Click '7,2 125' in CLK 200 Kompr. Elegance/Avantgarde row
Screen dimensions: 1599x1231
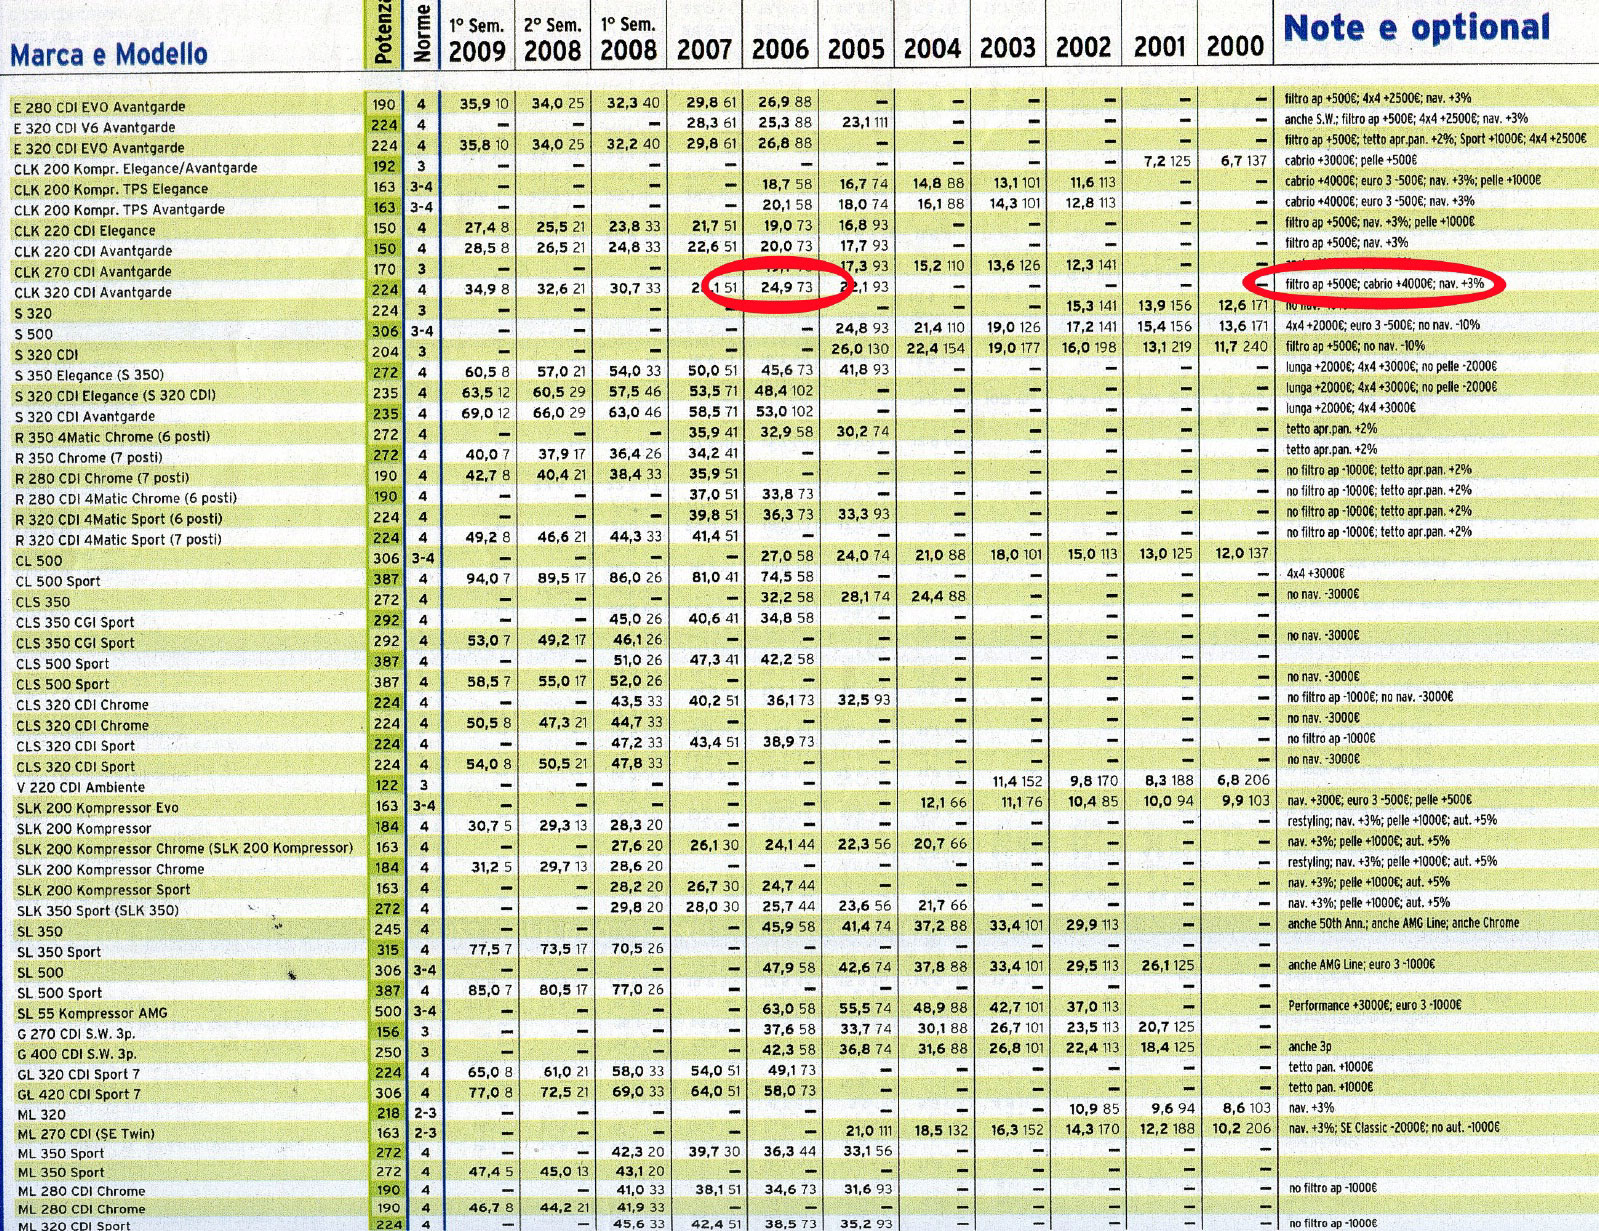tap(1169, 161)
